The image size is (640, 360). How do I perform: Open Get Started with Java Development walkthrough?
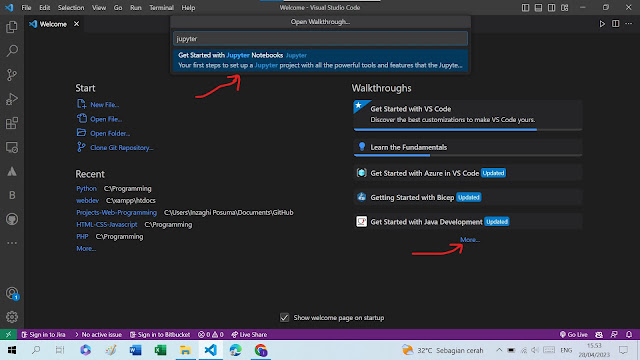(468, 222)
